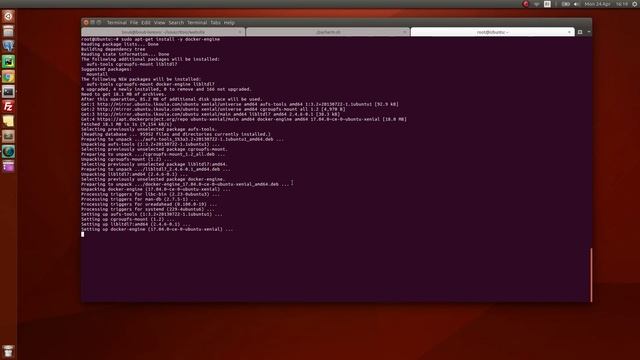
Task: Open the View menu in Terminal
Action: point(160,22)
